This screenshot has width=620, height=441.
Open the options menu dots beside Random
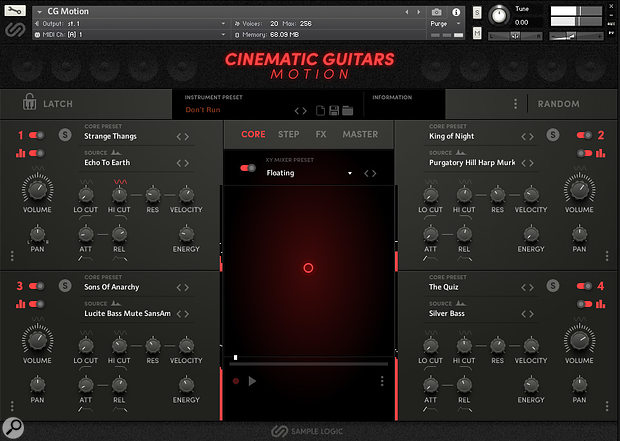(x=515, y=104)
